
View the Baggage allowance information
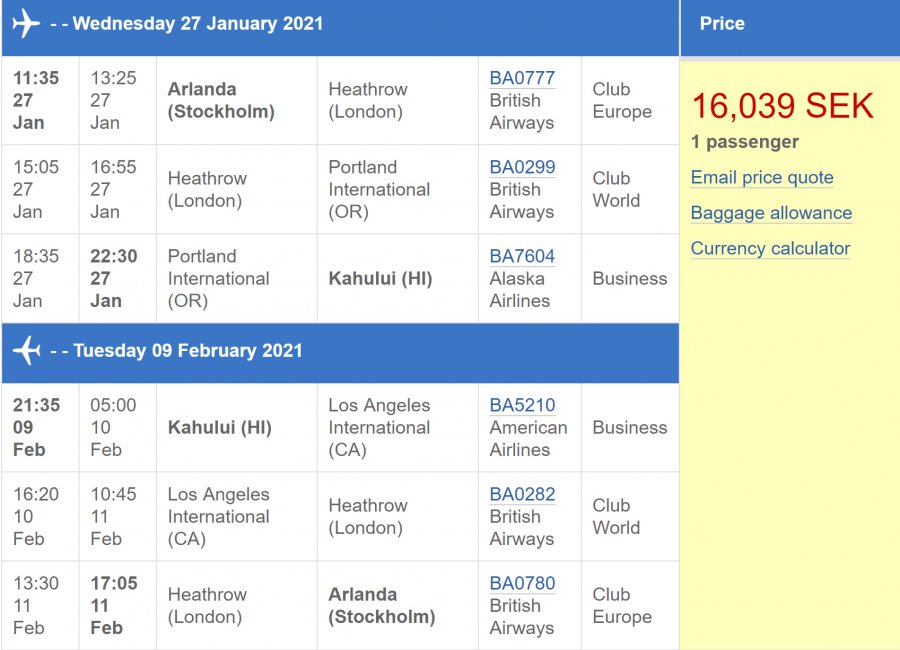(771, 213)
